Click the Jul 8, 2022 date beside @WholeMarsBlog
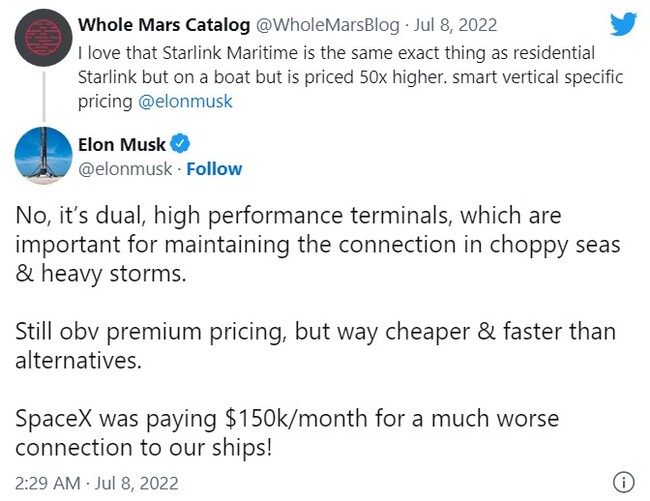The height and width of the screenshot is (501, 650). 455,25
